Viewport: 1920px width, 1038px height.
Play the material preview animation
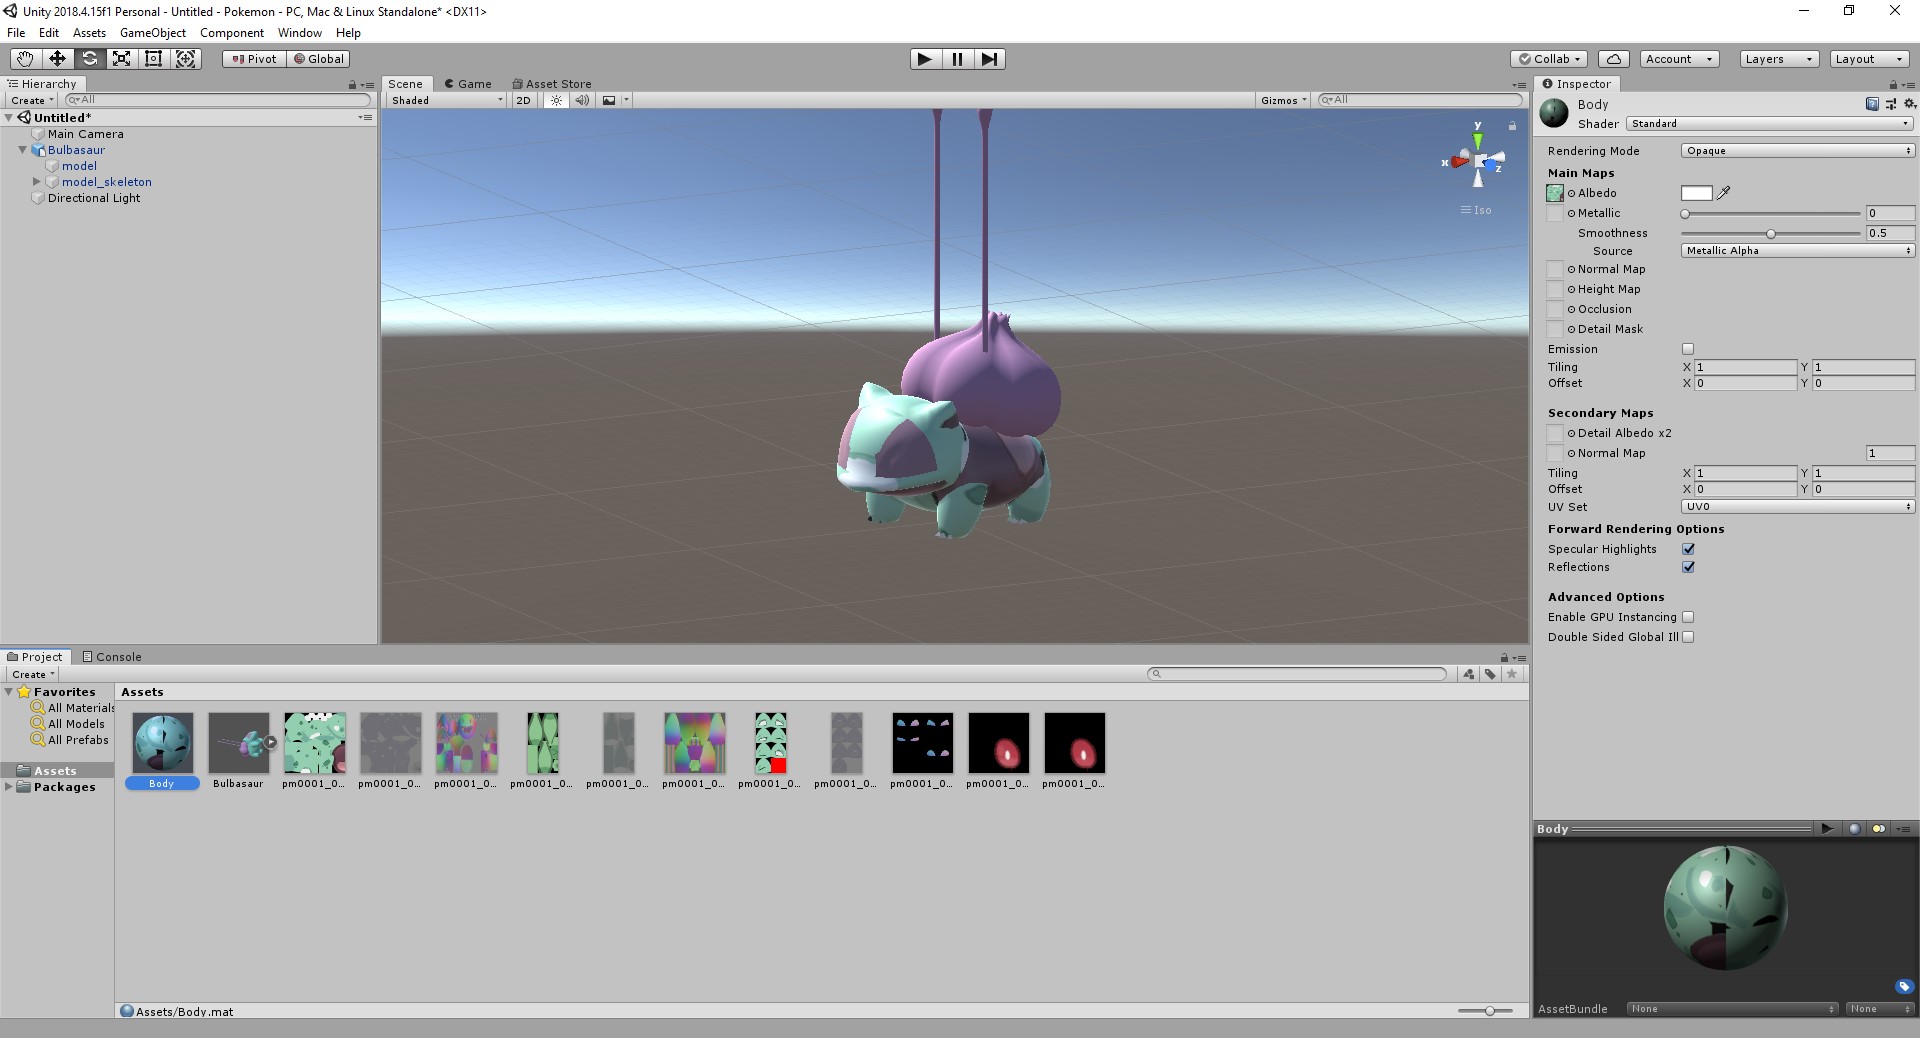click(x=1827, y=829)
